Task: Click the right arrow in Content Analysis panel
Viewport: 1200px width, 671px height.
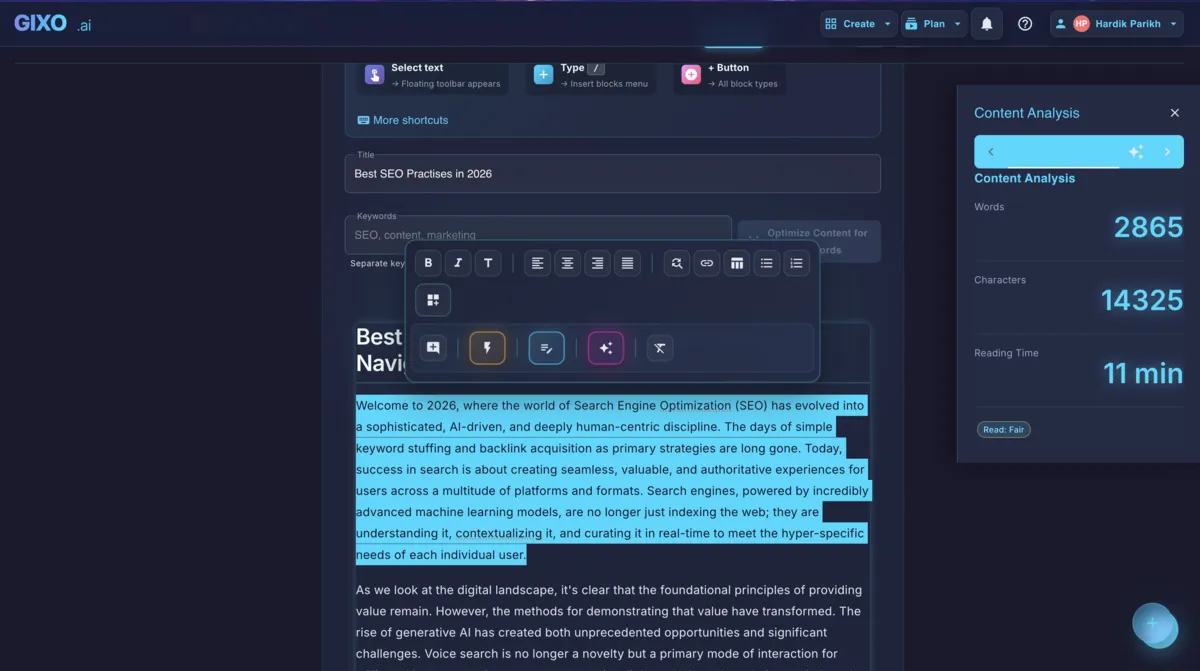Action: [x=1166, y=151]
